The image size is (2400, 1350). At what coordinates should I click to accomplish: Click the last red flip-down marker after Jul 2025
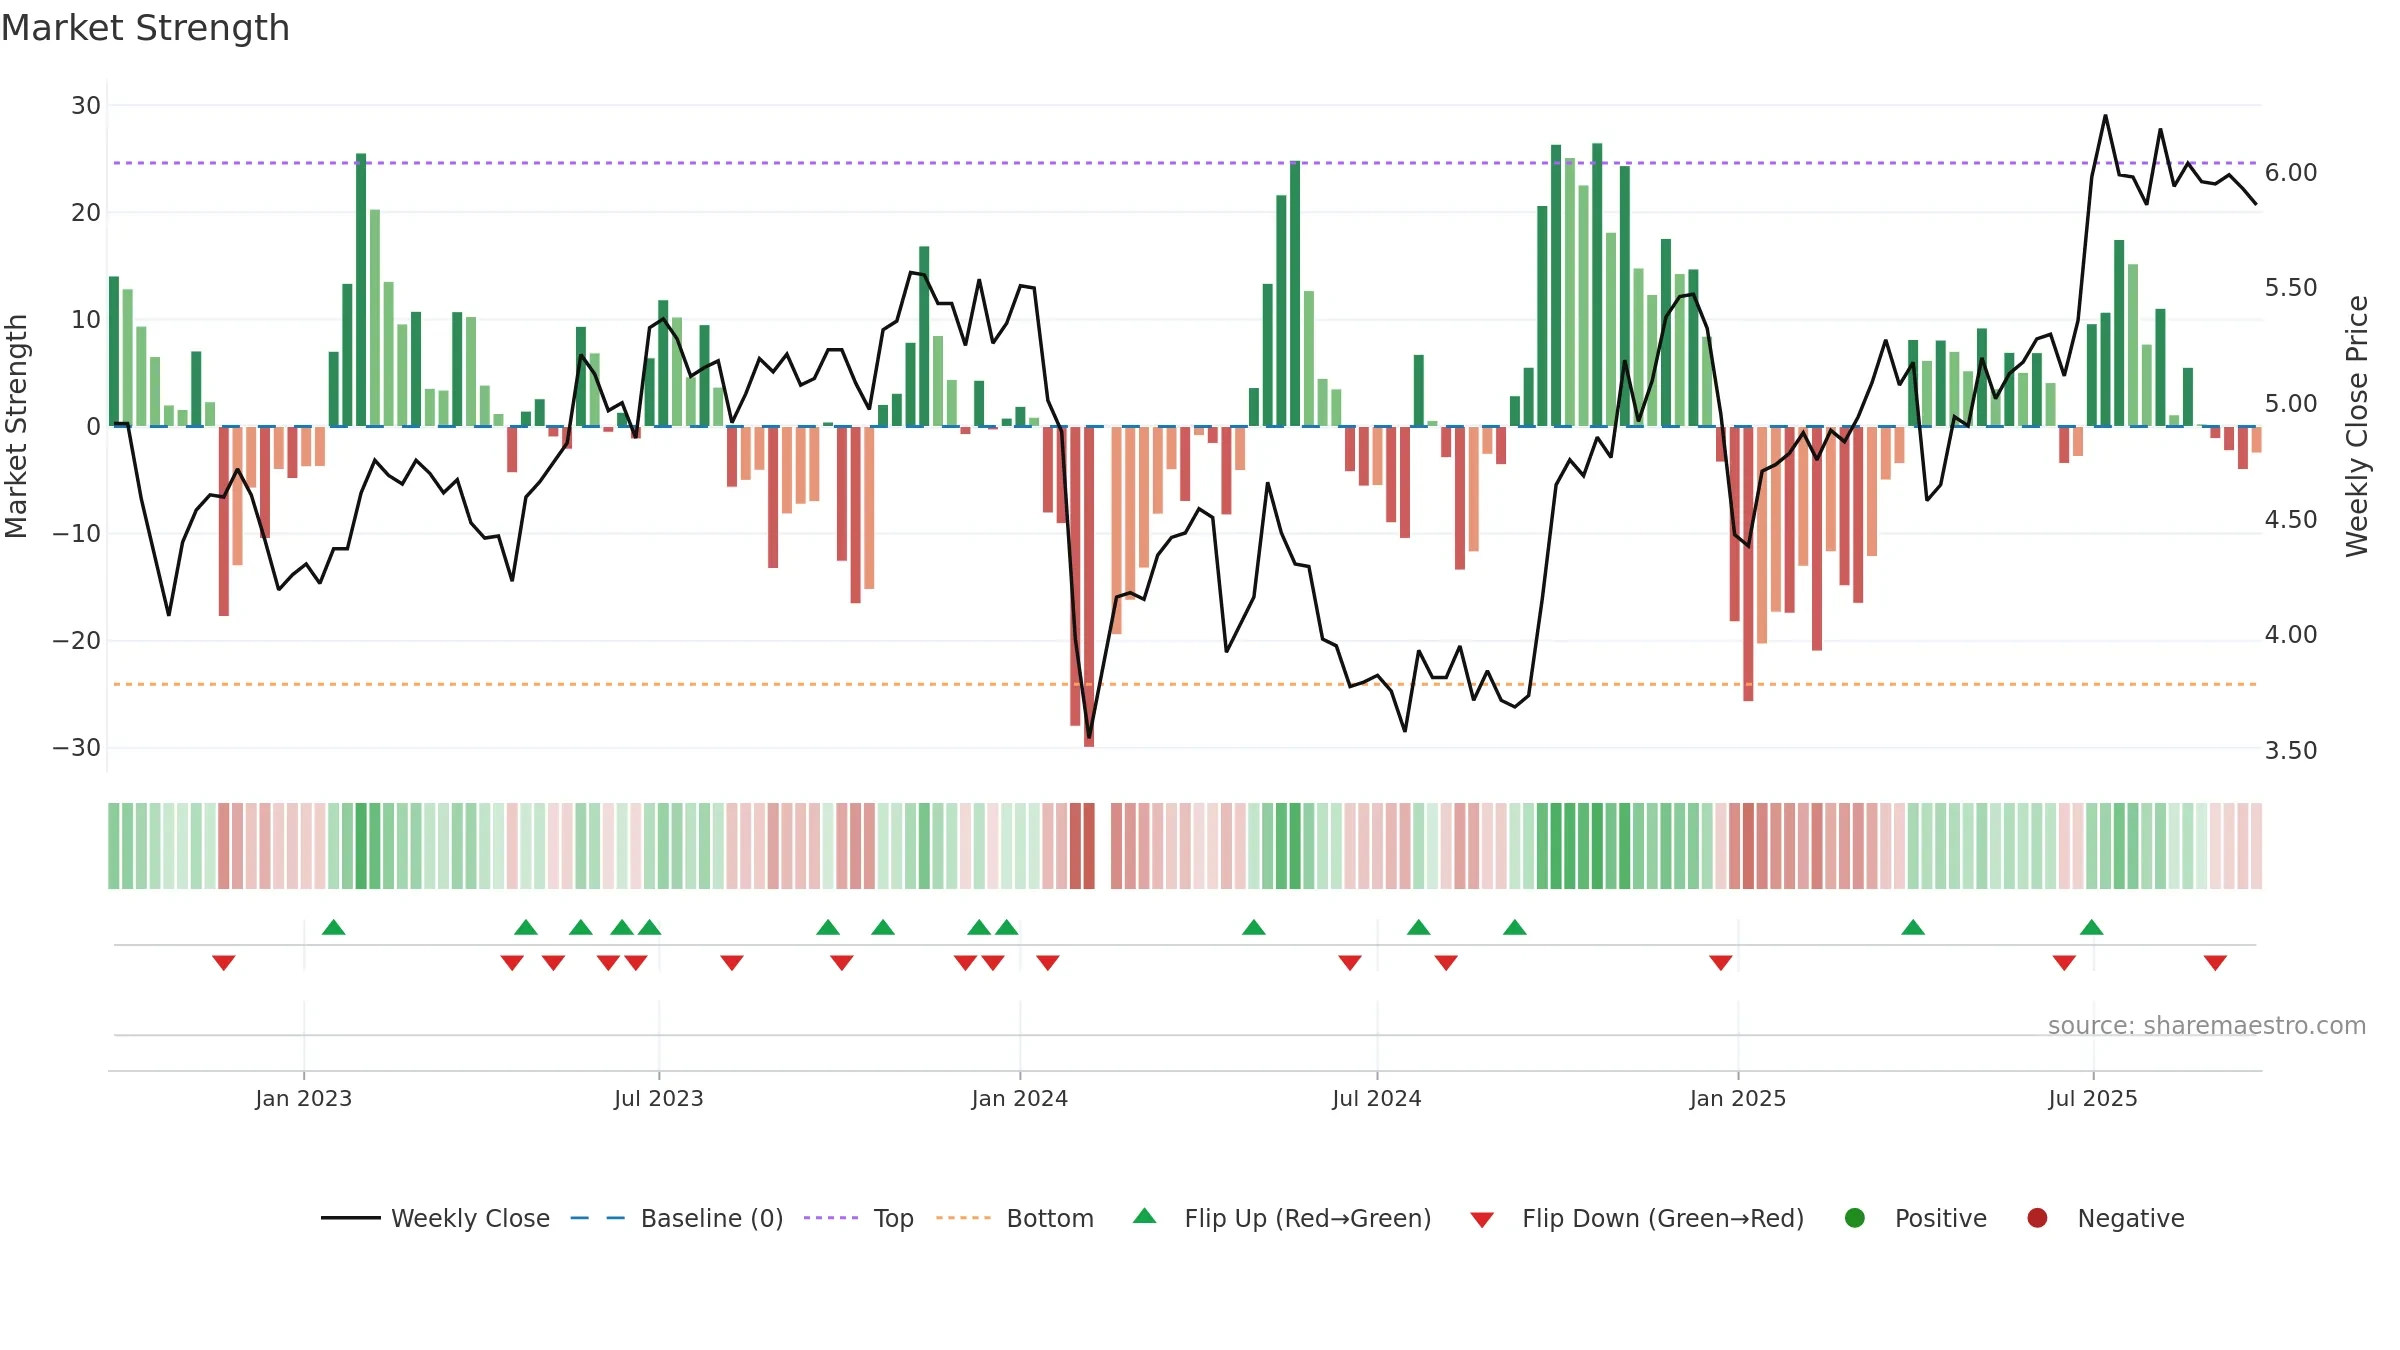(2215, 962)
